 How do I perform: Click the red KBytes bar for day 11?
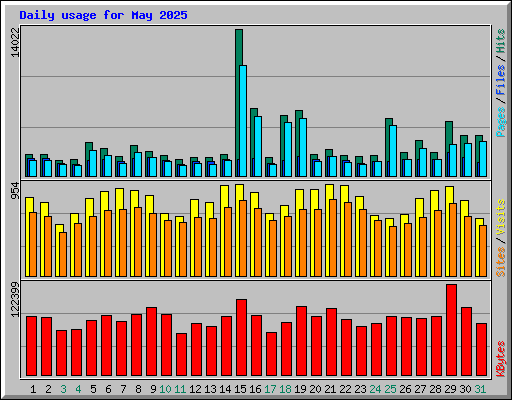[x=181, y=354]
